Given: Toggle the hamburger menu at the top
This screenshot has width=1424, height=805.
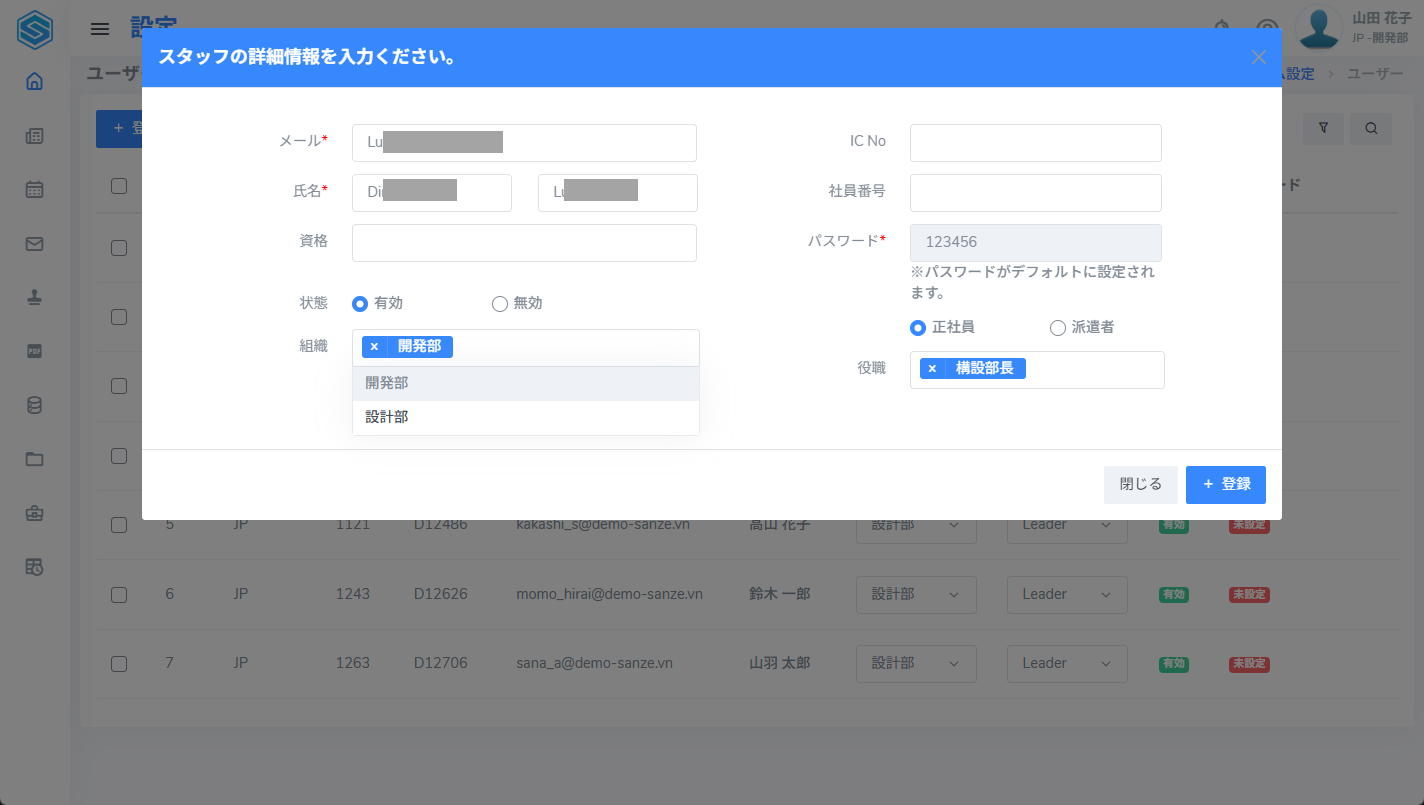Looking at the screenshot, I should click(x=100, y=29).
